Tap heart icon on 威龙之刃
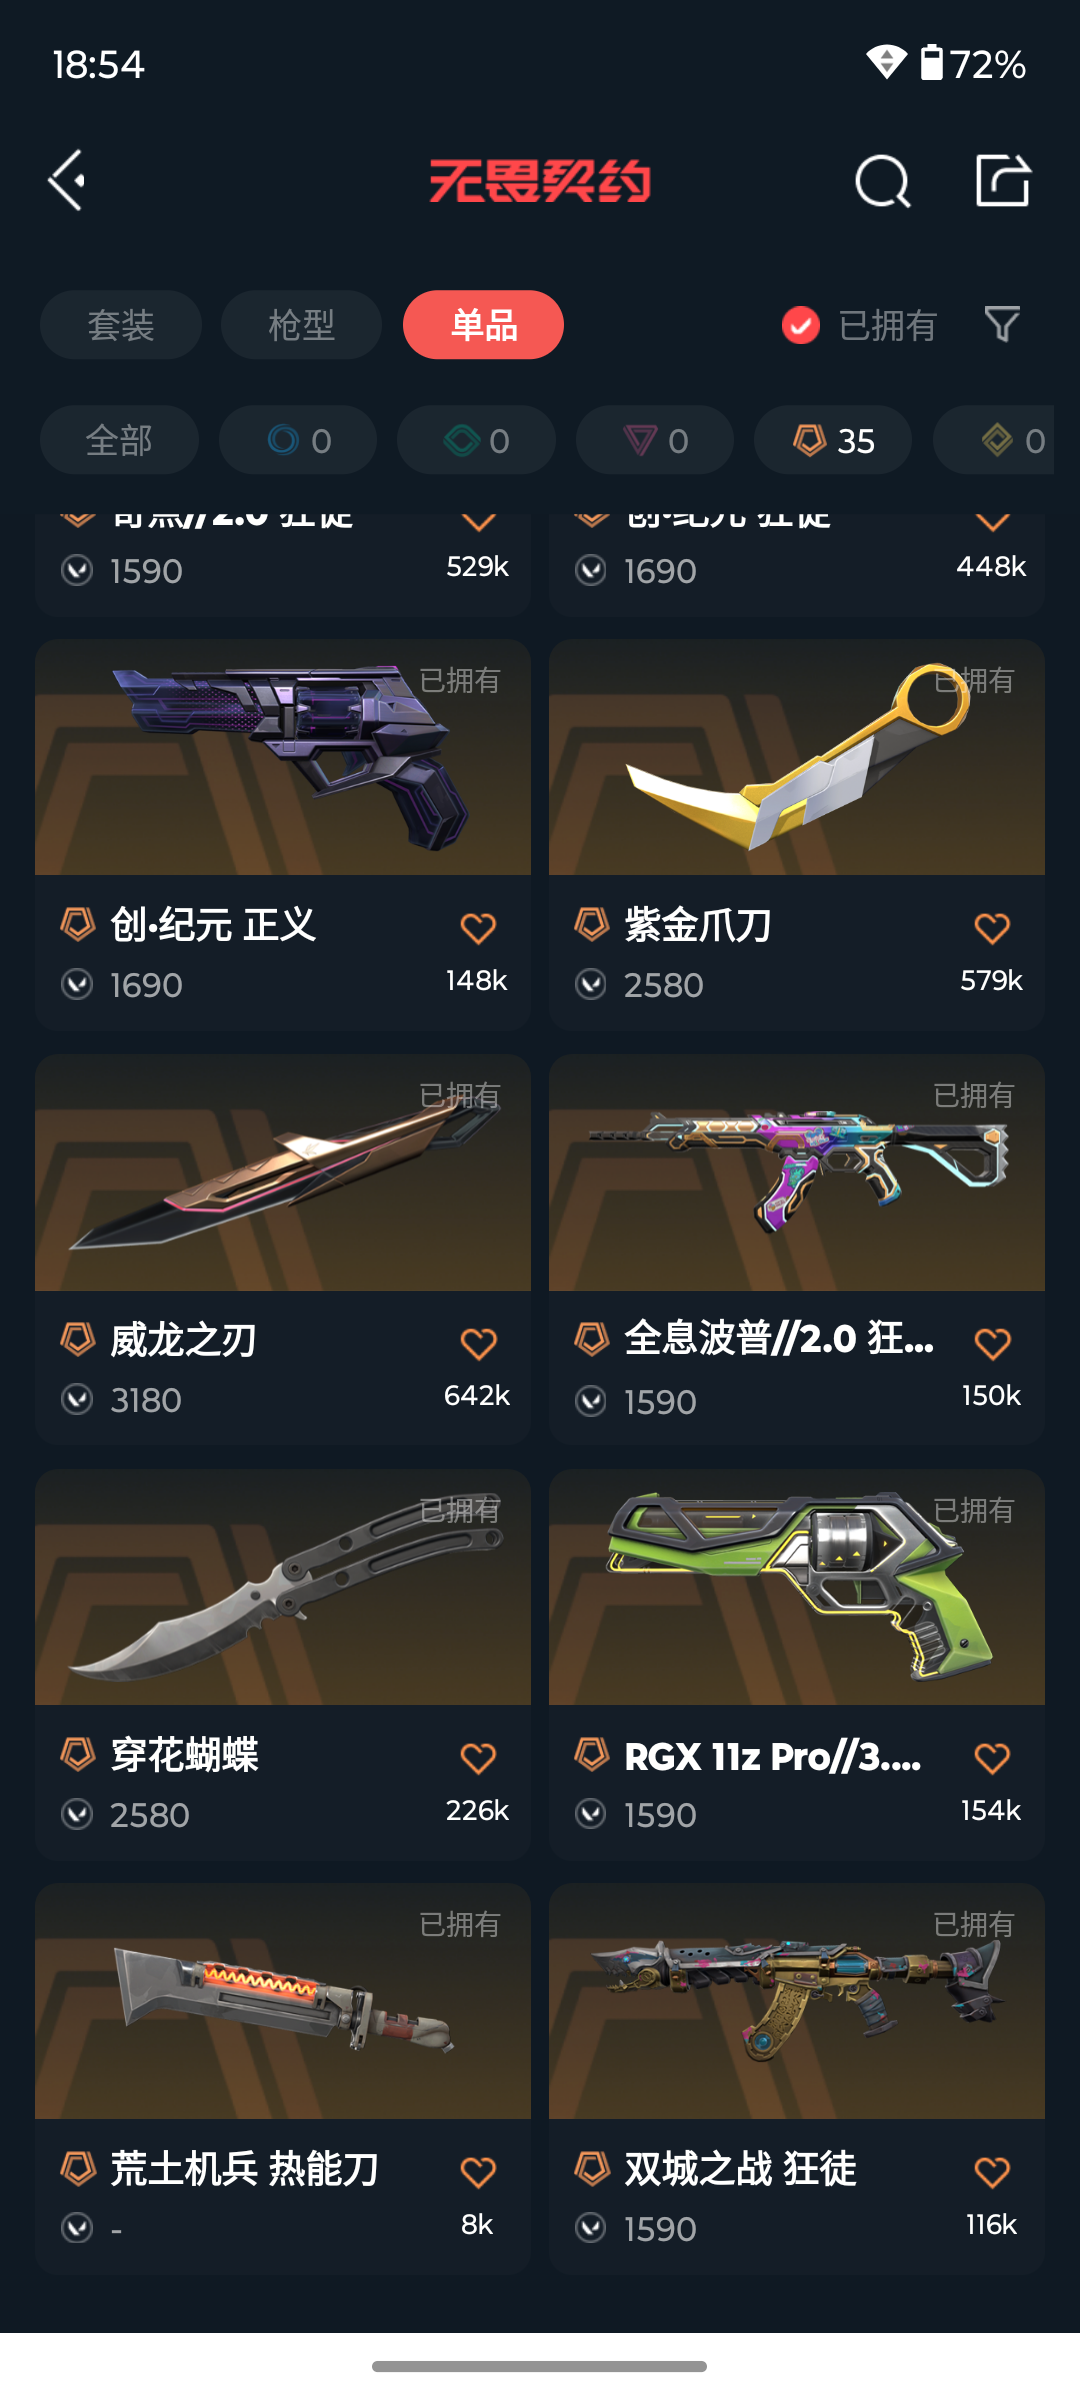This screenshot has width=1080, height=2400. pyautogui.click(x=478, y=1343)
